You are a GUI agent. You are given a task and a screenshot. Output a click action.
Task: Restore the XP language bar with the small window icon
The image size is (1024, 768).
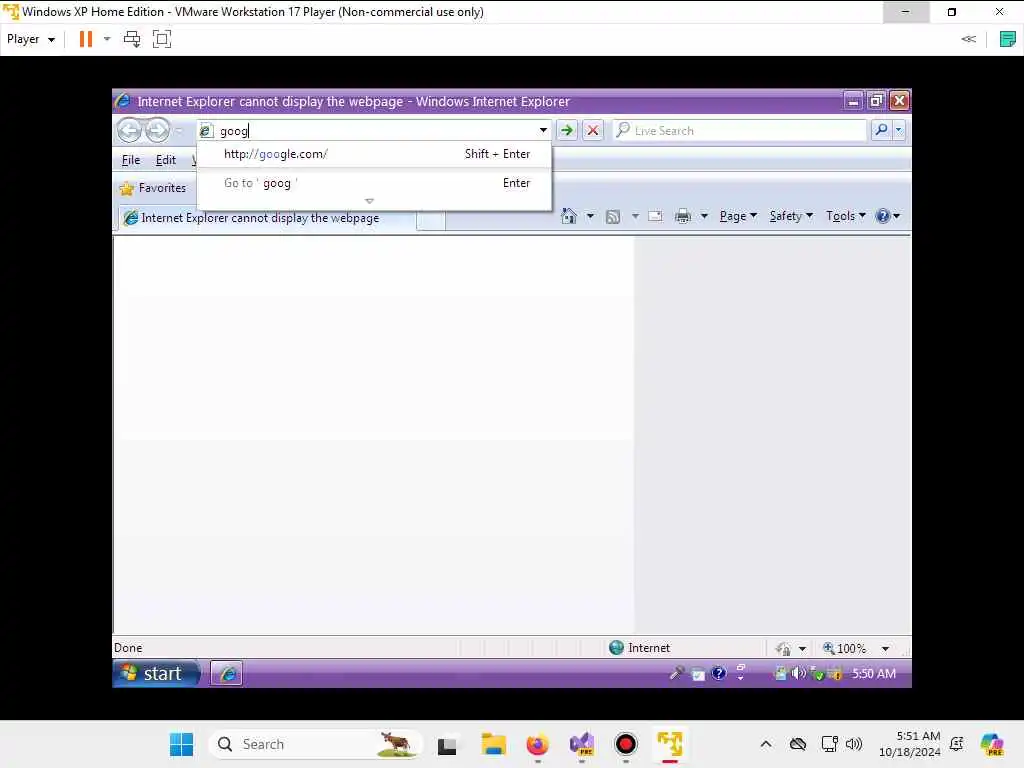(741, 668)
